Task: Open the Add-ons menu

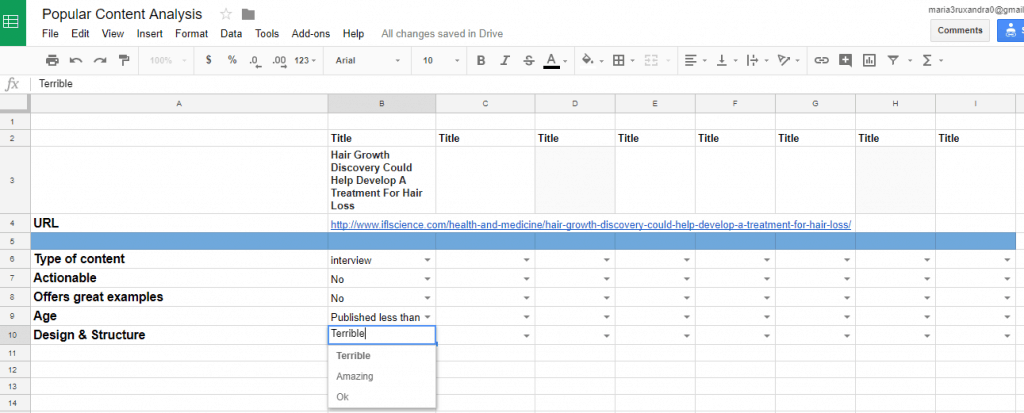Action: click(x=311, y=33)
